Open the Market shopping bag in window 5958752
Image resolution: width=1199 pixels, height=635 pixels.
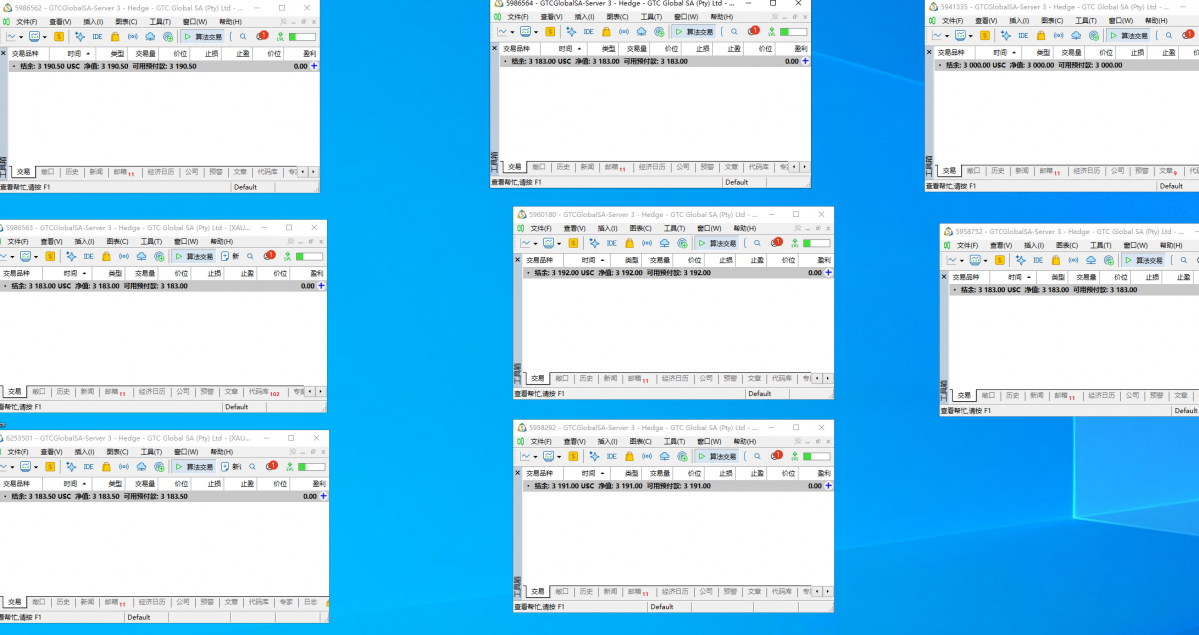coord(1056,261)
